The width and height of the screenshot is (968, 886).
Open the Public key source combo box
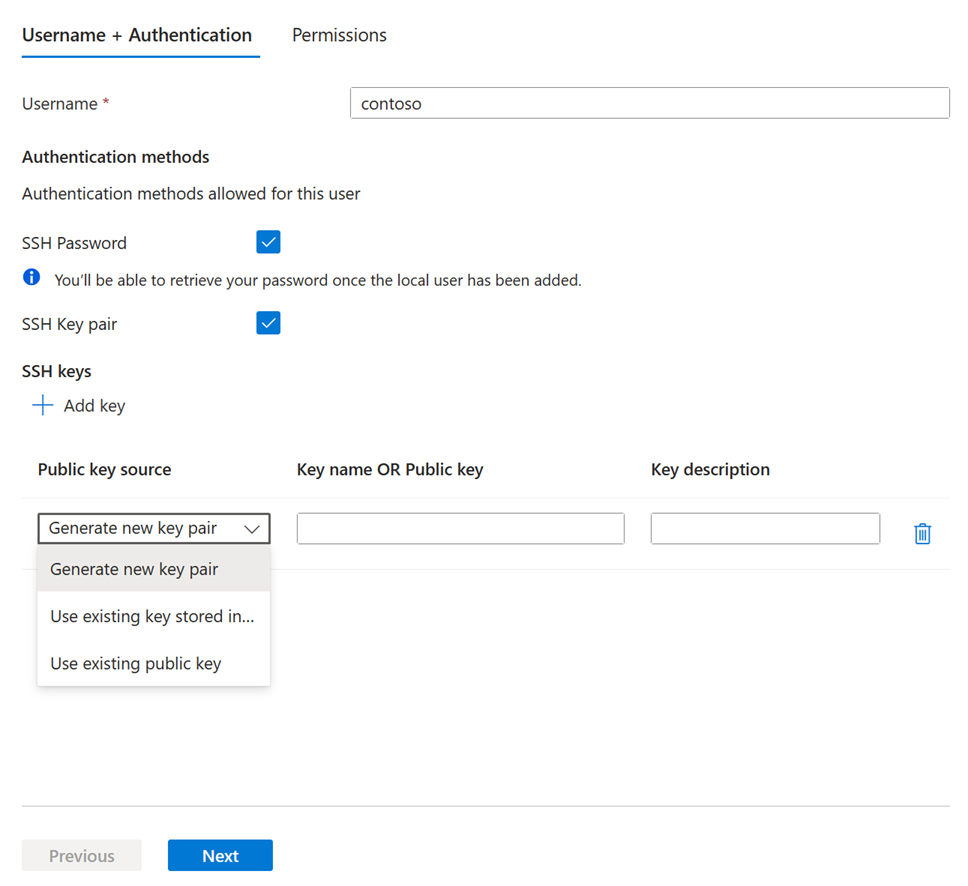click(150, 528)
